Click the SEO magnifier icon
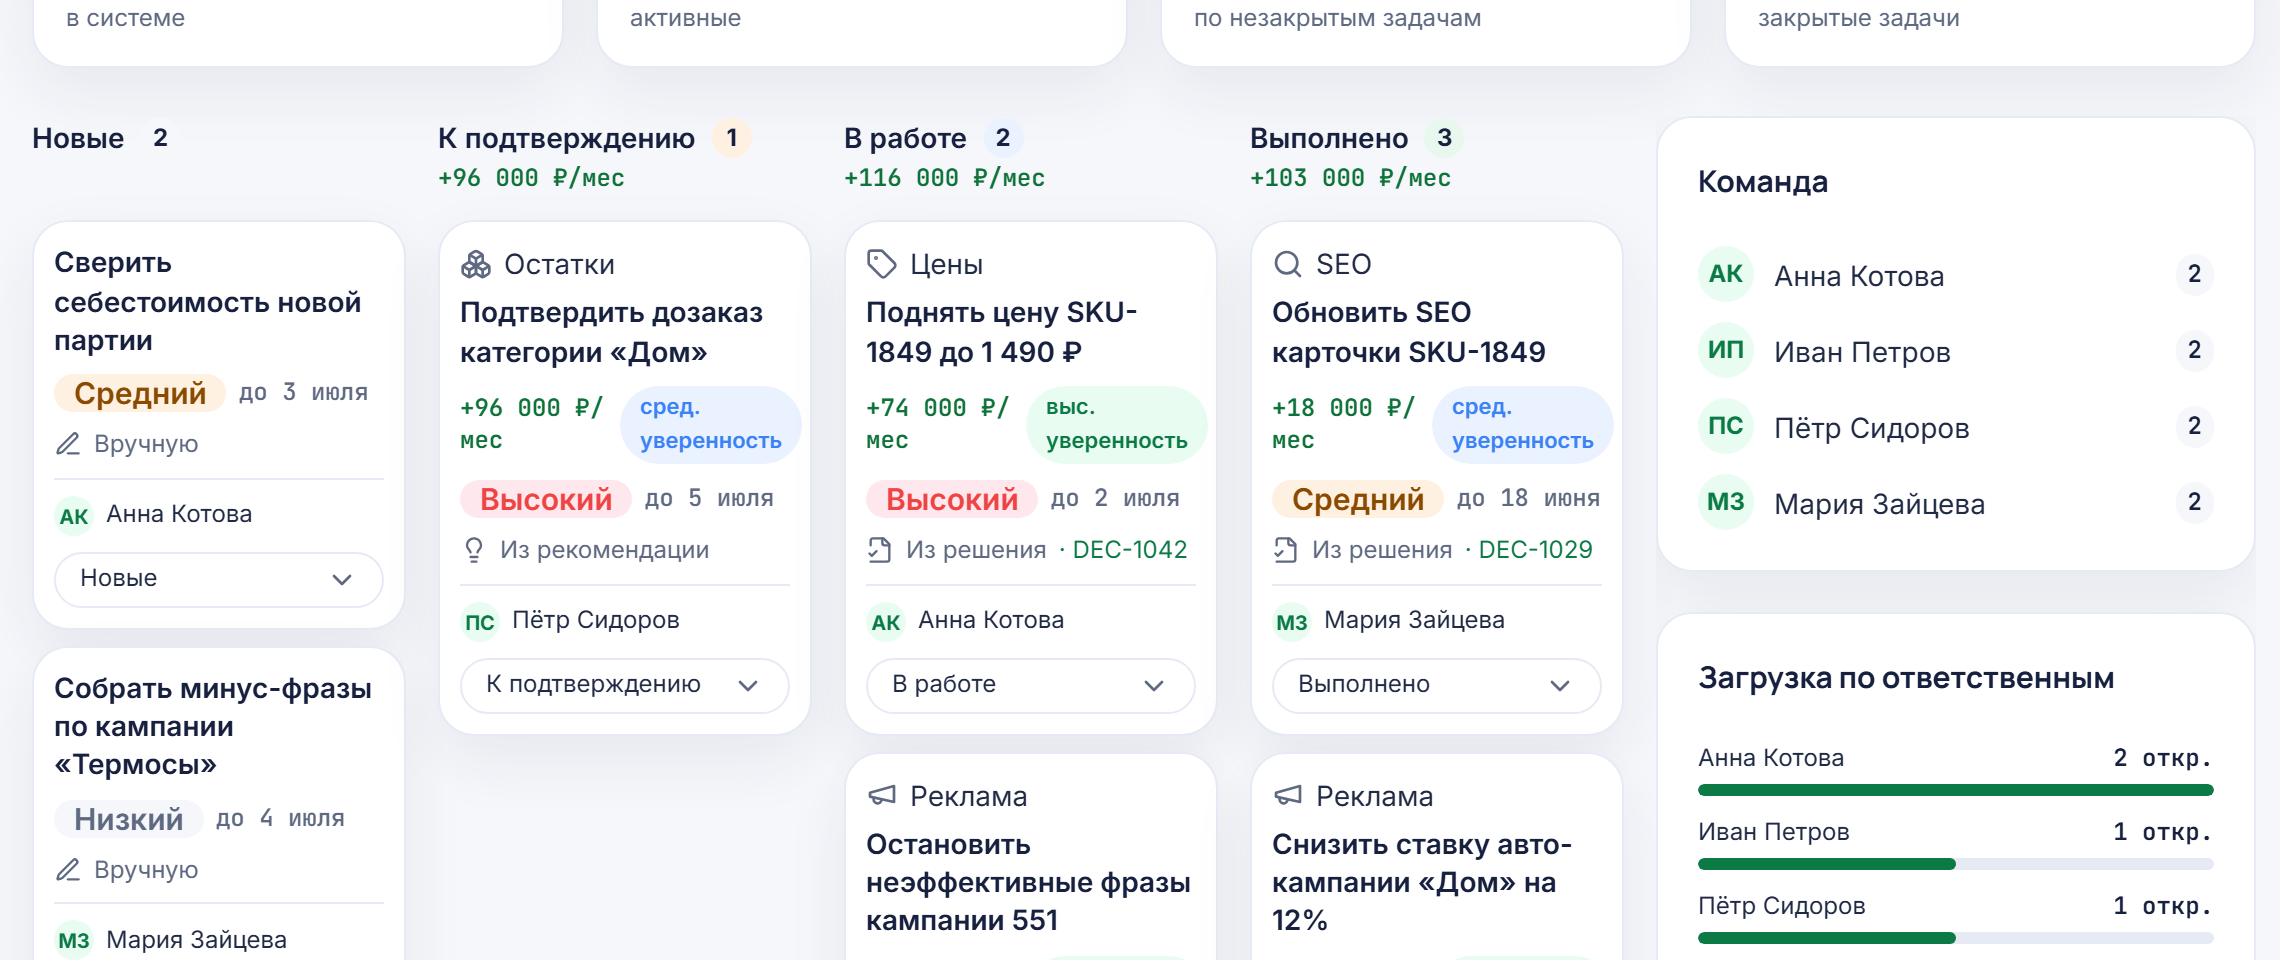Image resolution: width=2280 pixels, height=960 pixels. [1288, 265]
